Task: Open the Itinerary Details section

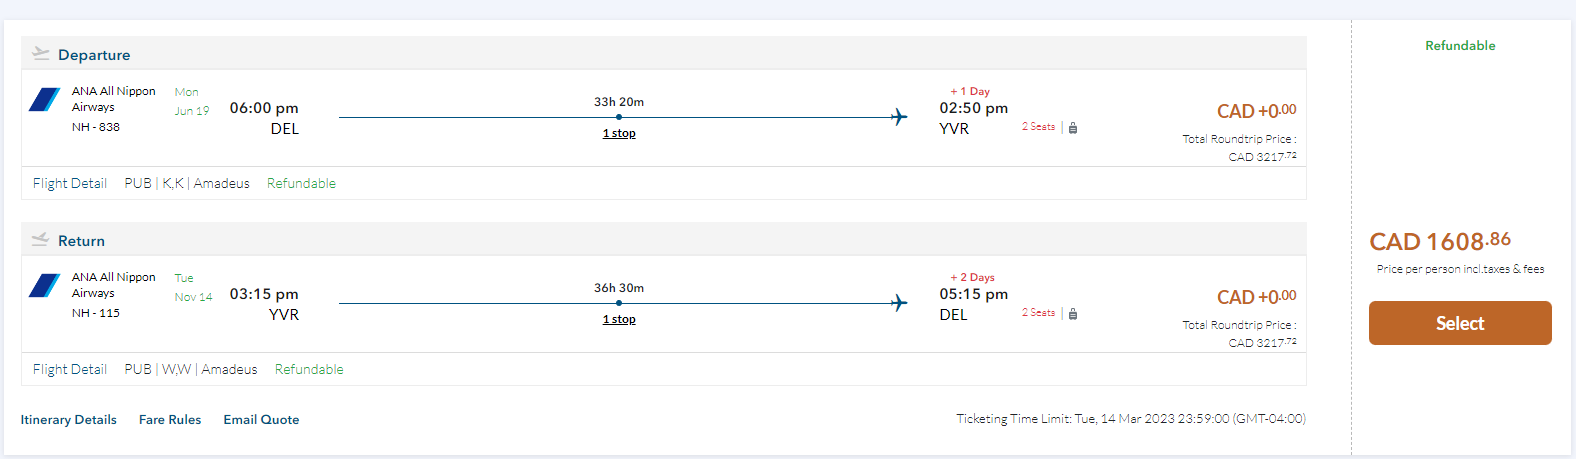Action: 69,420
